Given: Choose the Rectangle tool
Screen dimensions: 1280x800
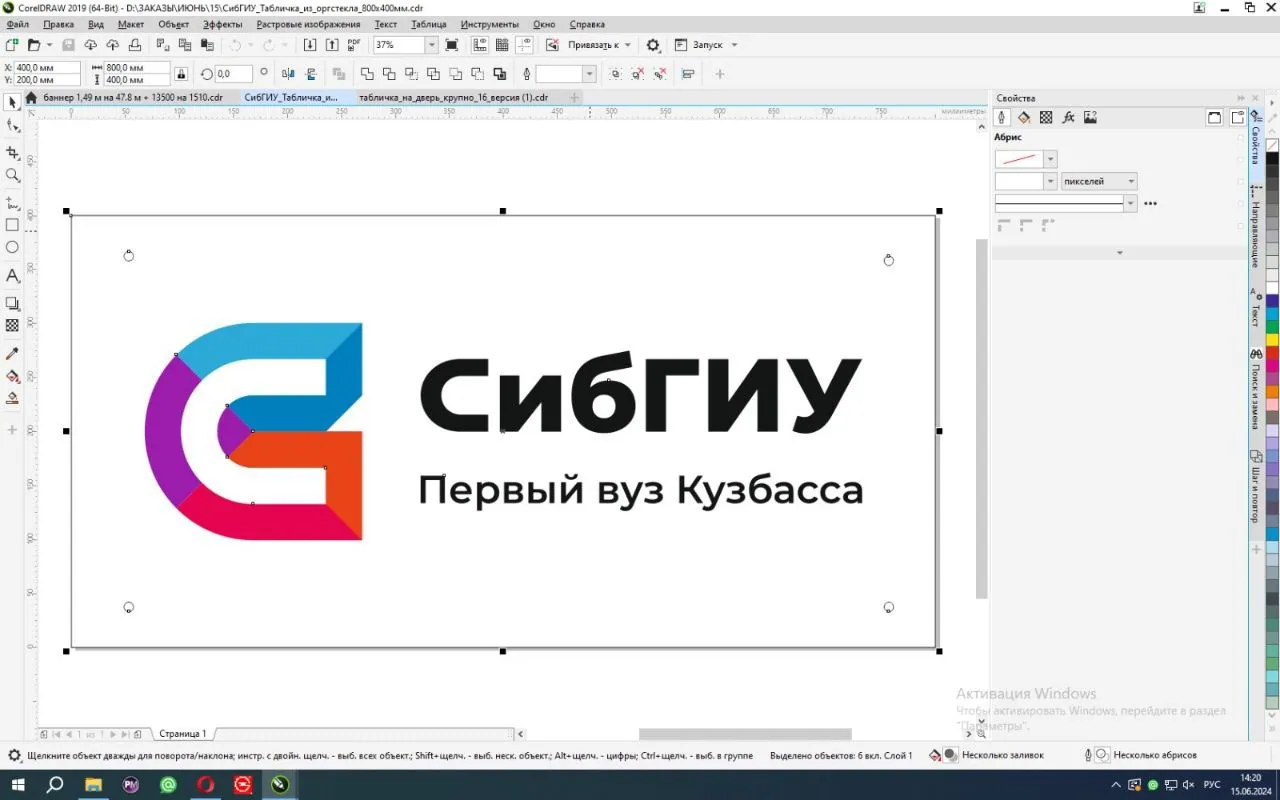Looking at the screenshot, I should coord(12,225).
